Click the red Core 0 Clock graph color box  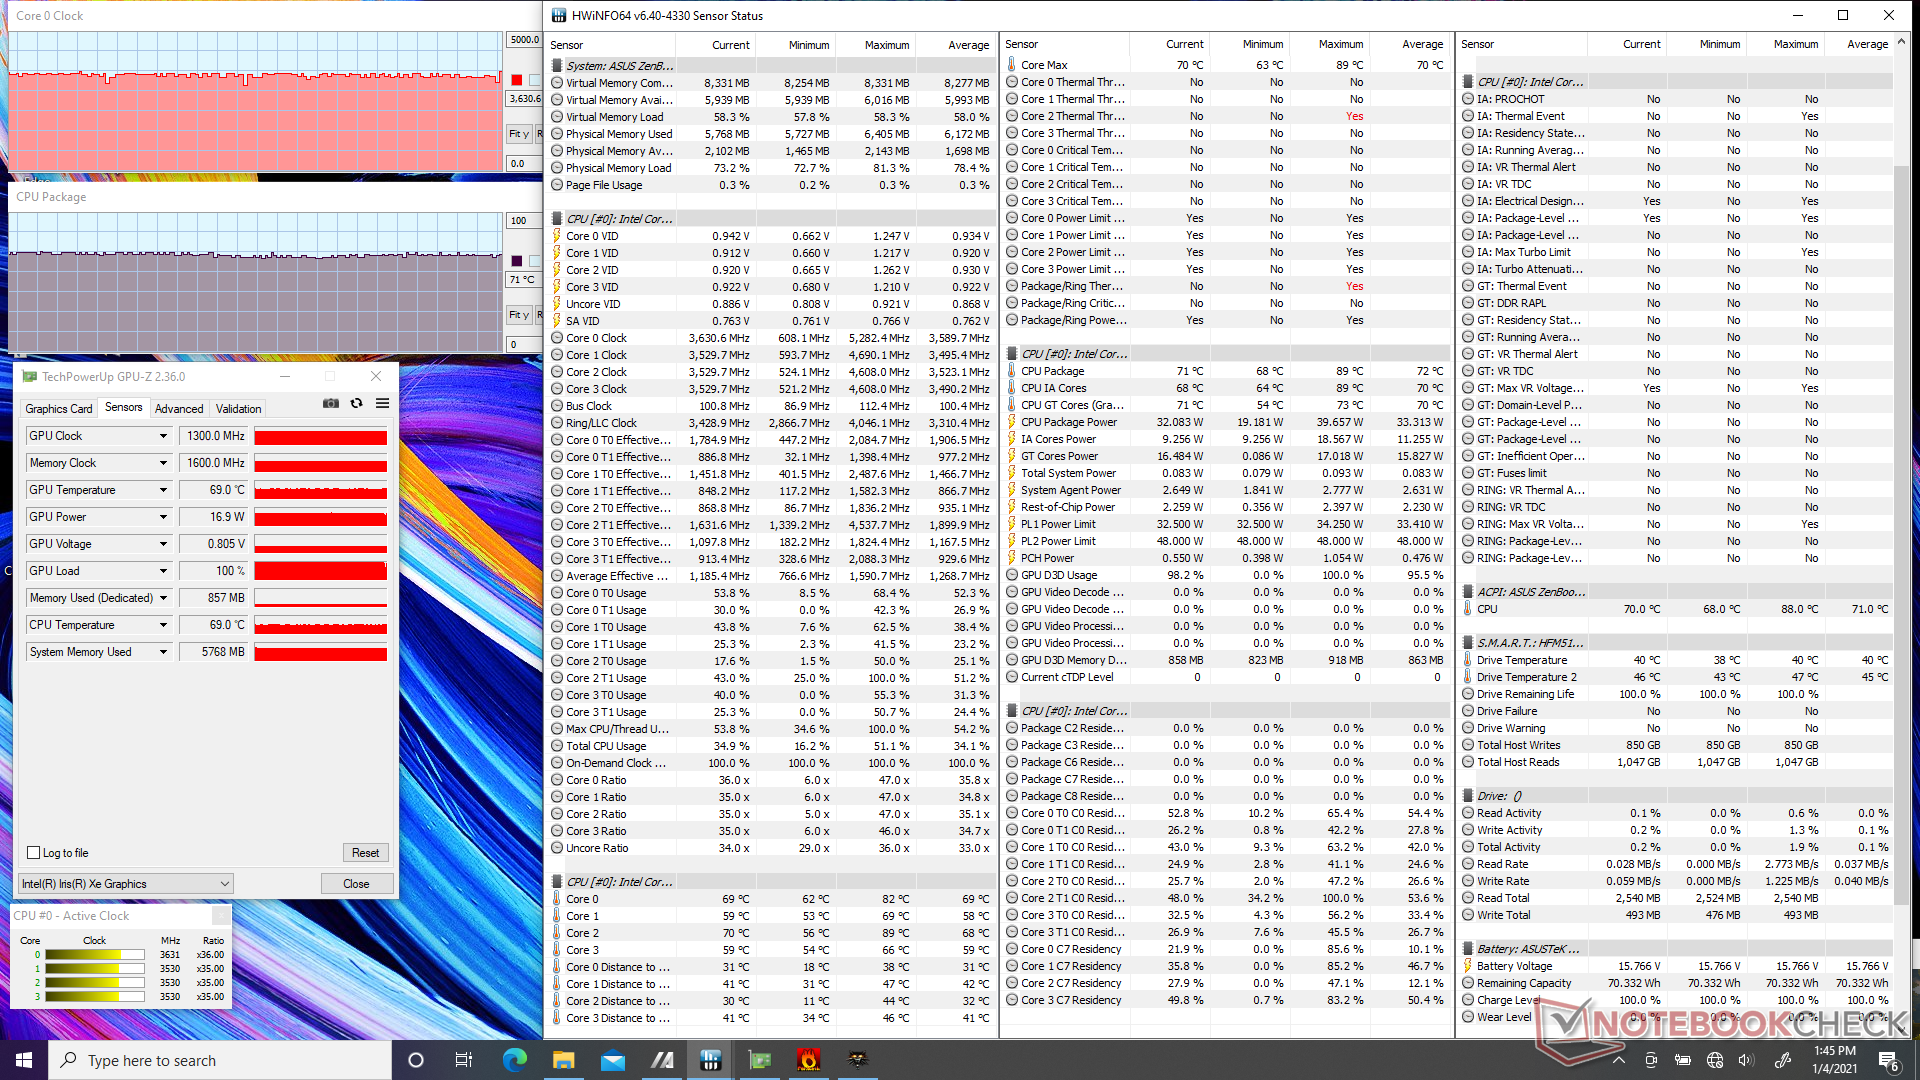tap(517, 80)
